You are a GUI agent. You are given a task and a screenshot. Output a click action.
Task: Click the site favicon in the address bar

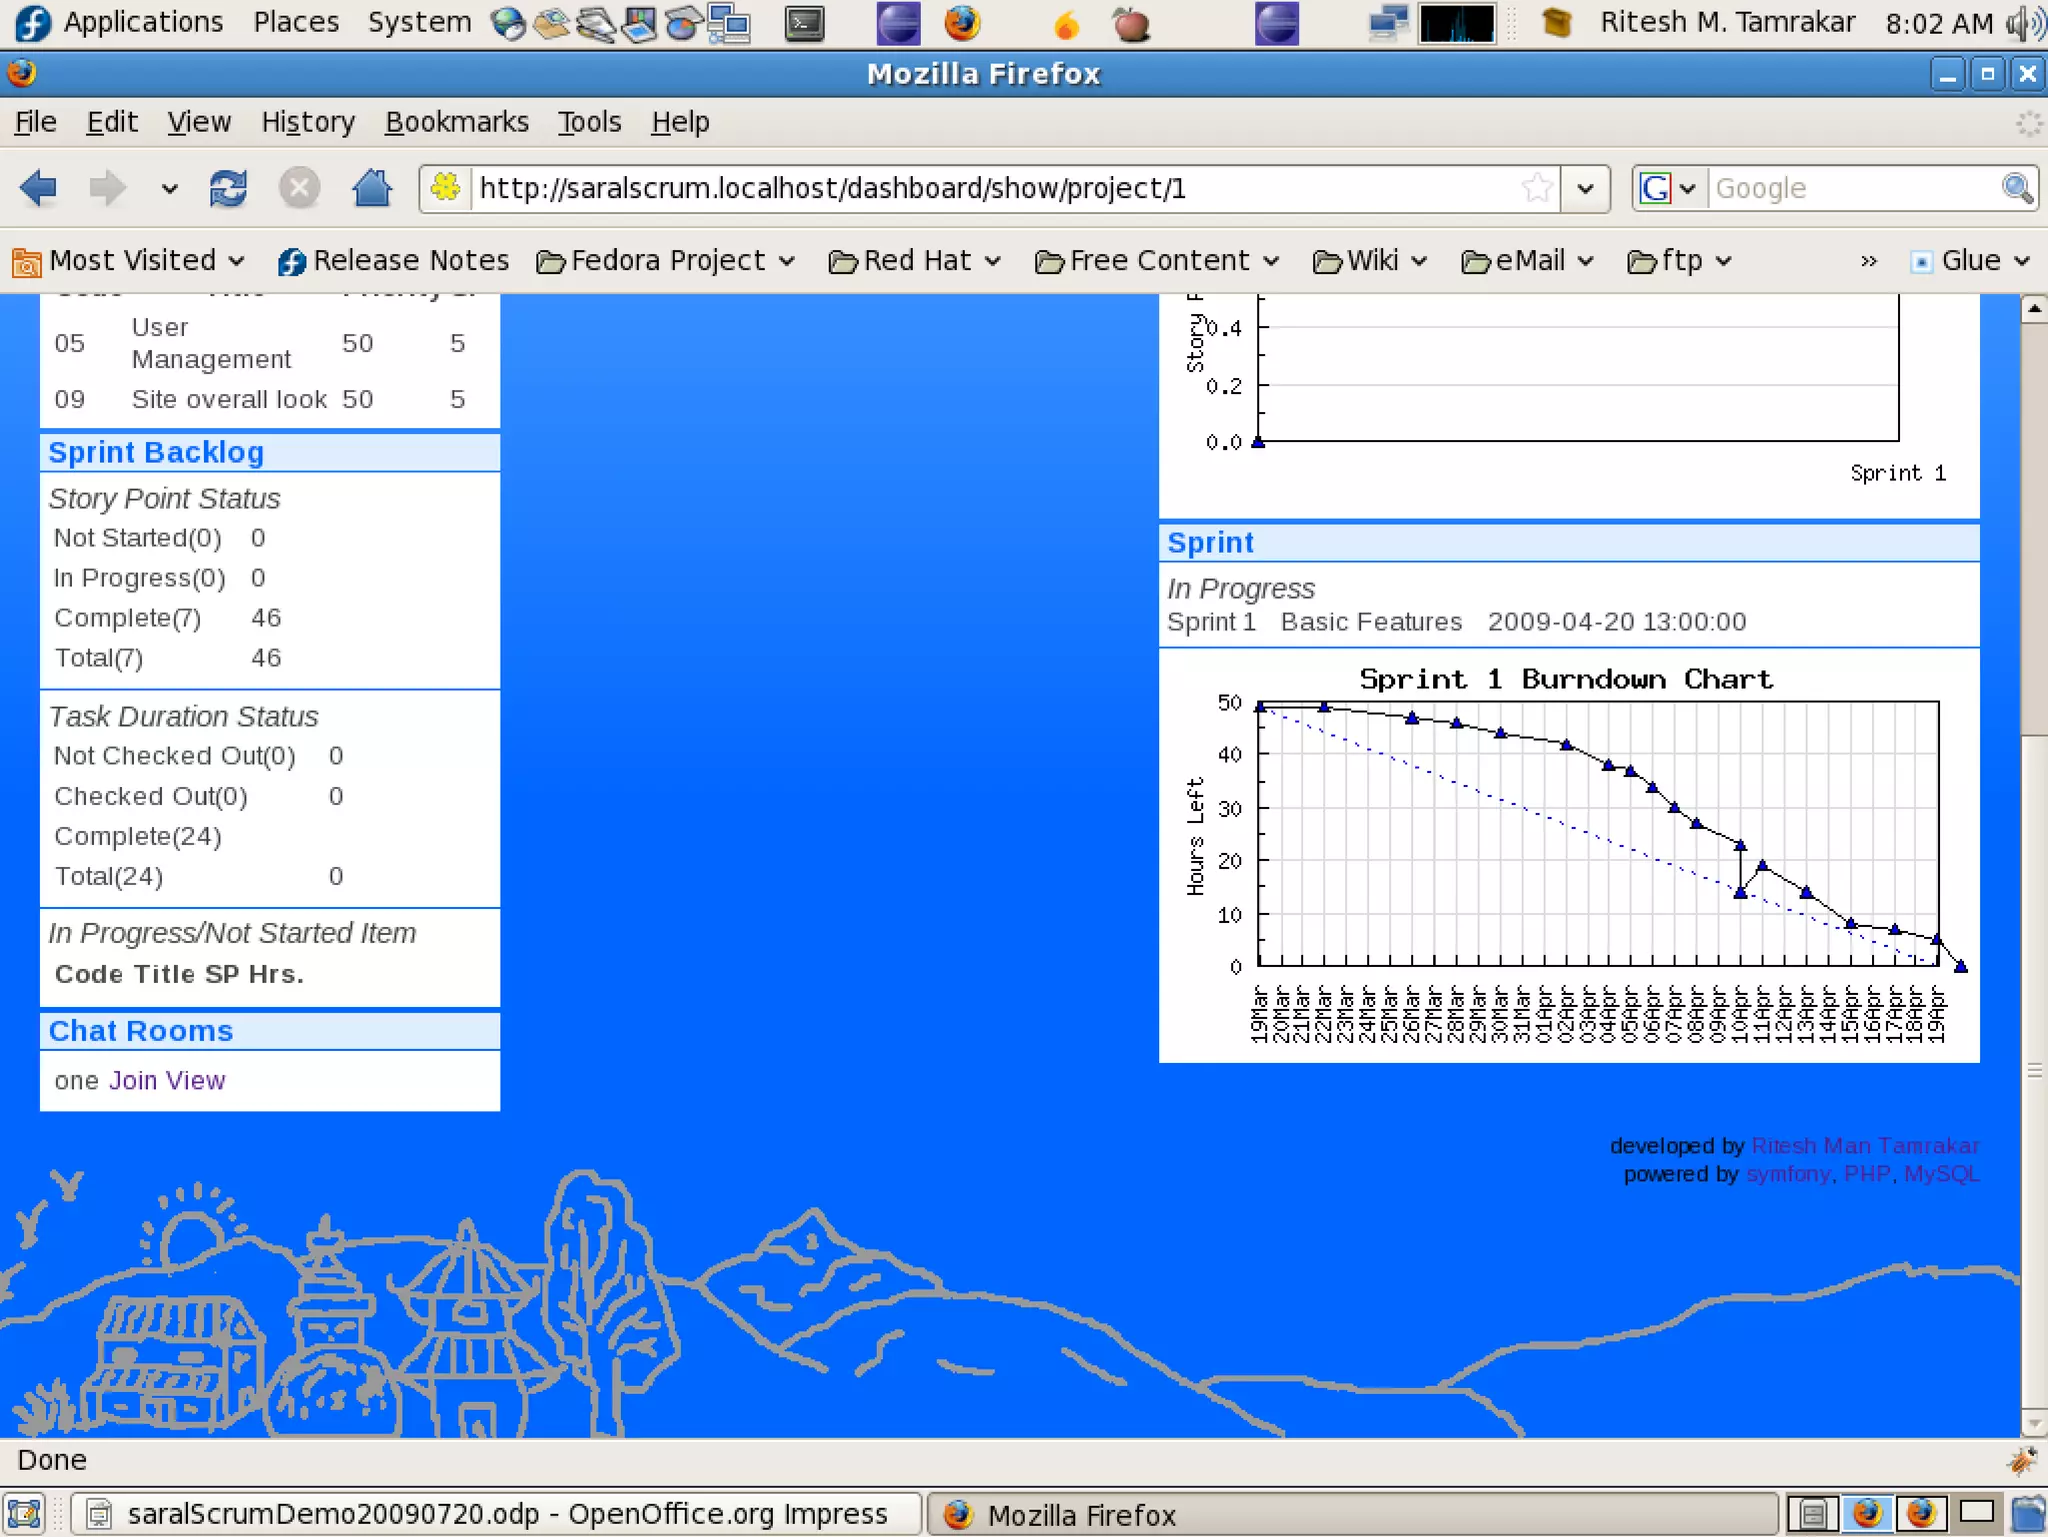click(446, 188)
